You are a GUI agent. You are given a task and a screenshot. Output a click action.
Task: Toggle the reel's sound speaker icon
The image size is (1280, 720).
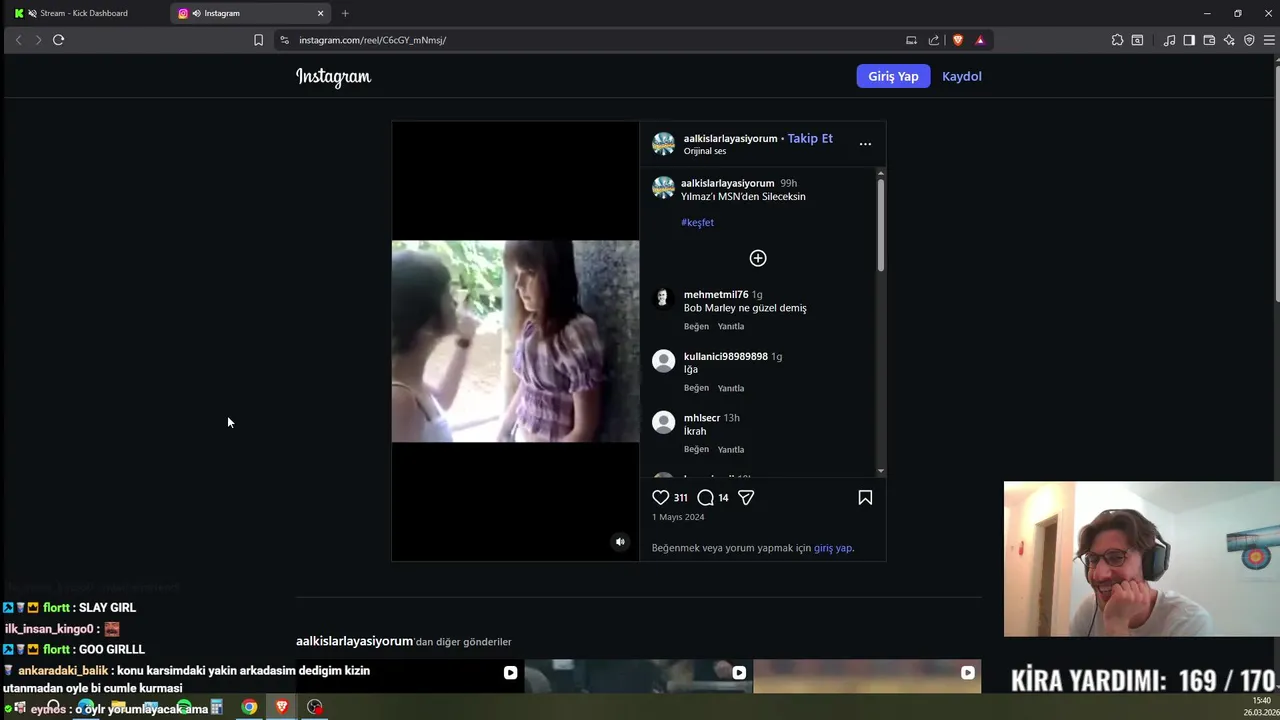[620, 542]
